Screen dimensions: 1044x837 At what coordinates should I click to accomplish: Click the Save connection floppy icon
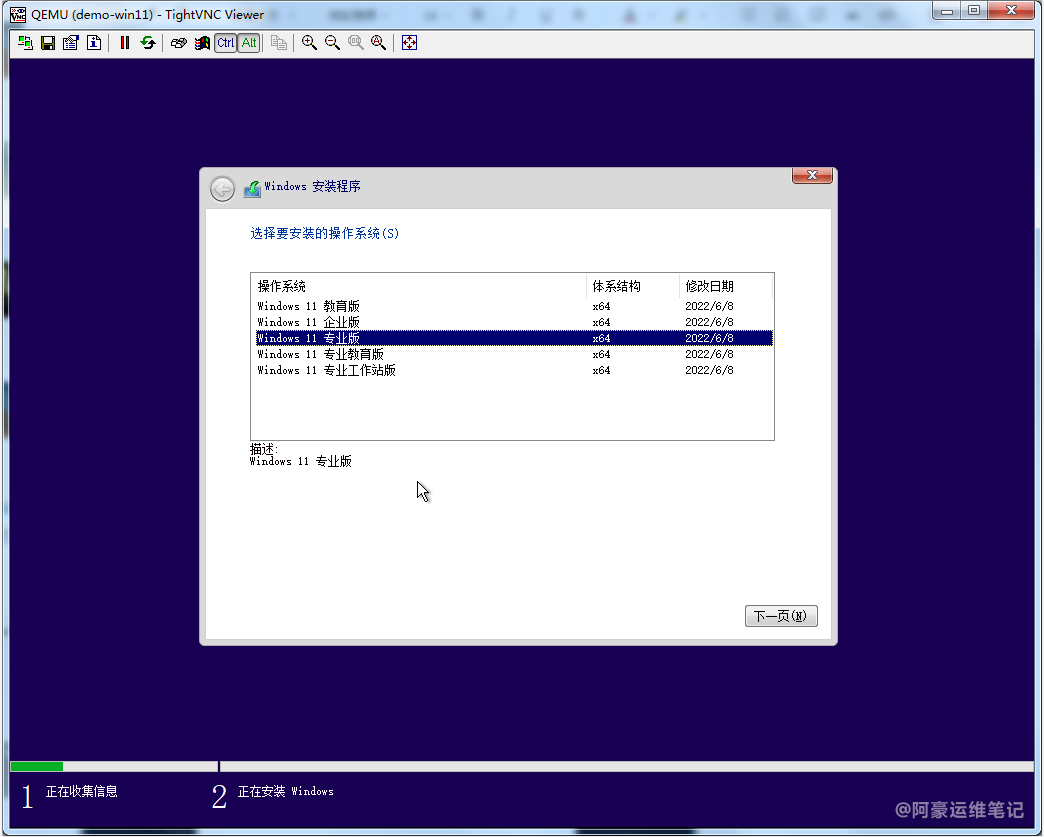point(47,43)
